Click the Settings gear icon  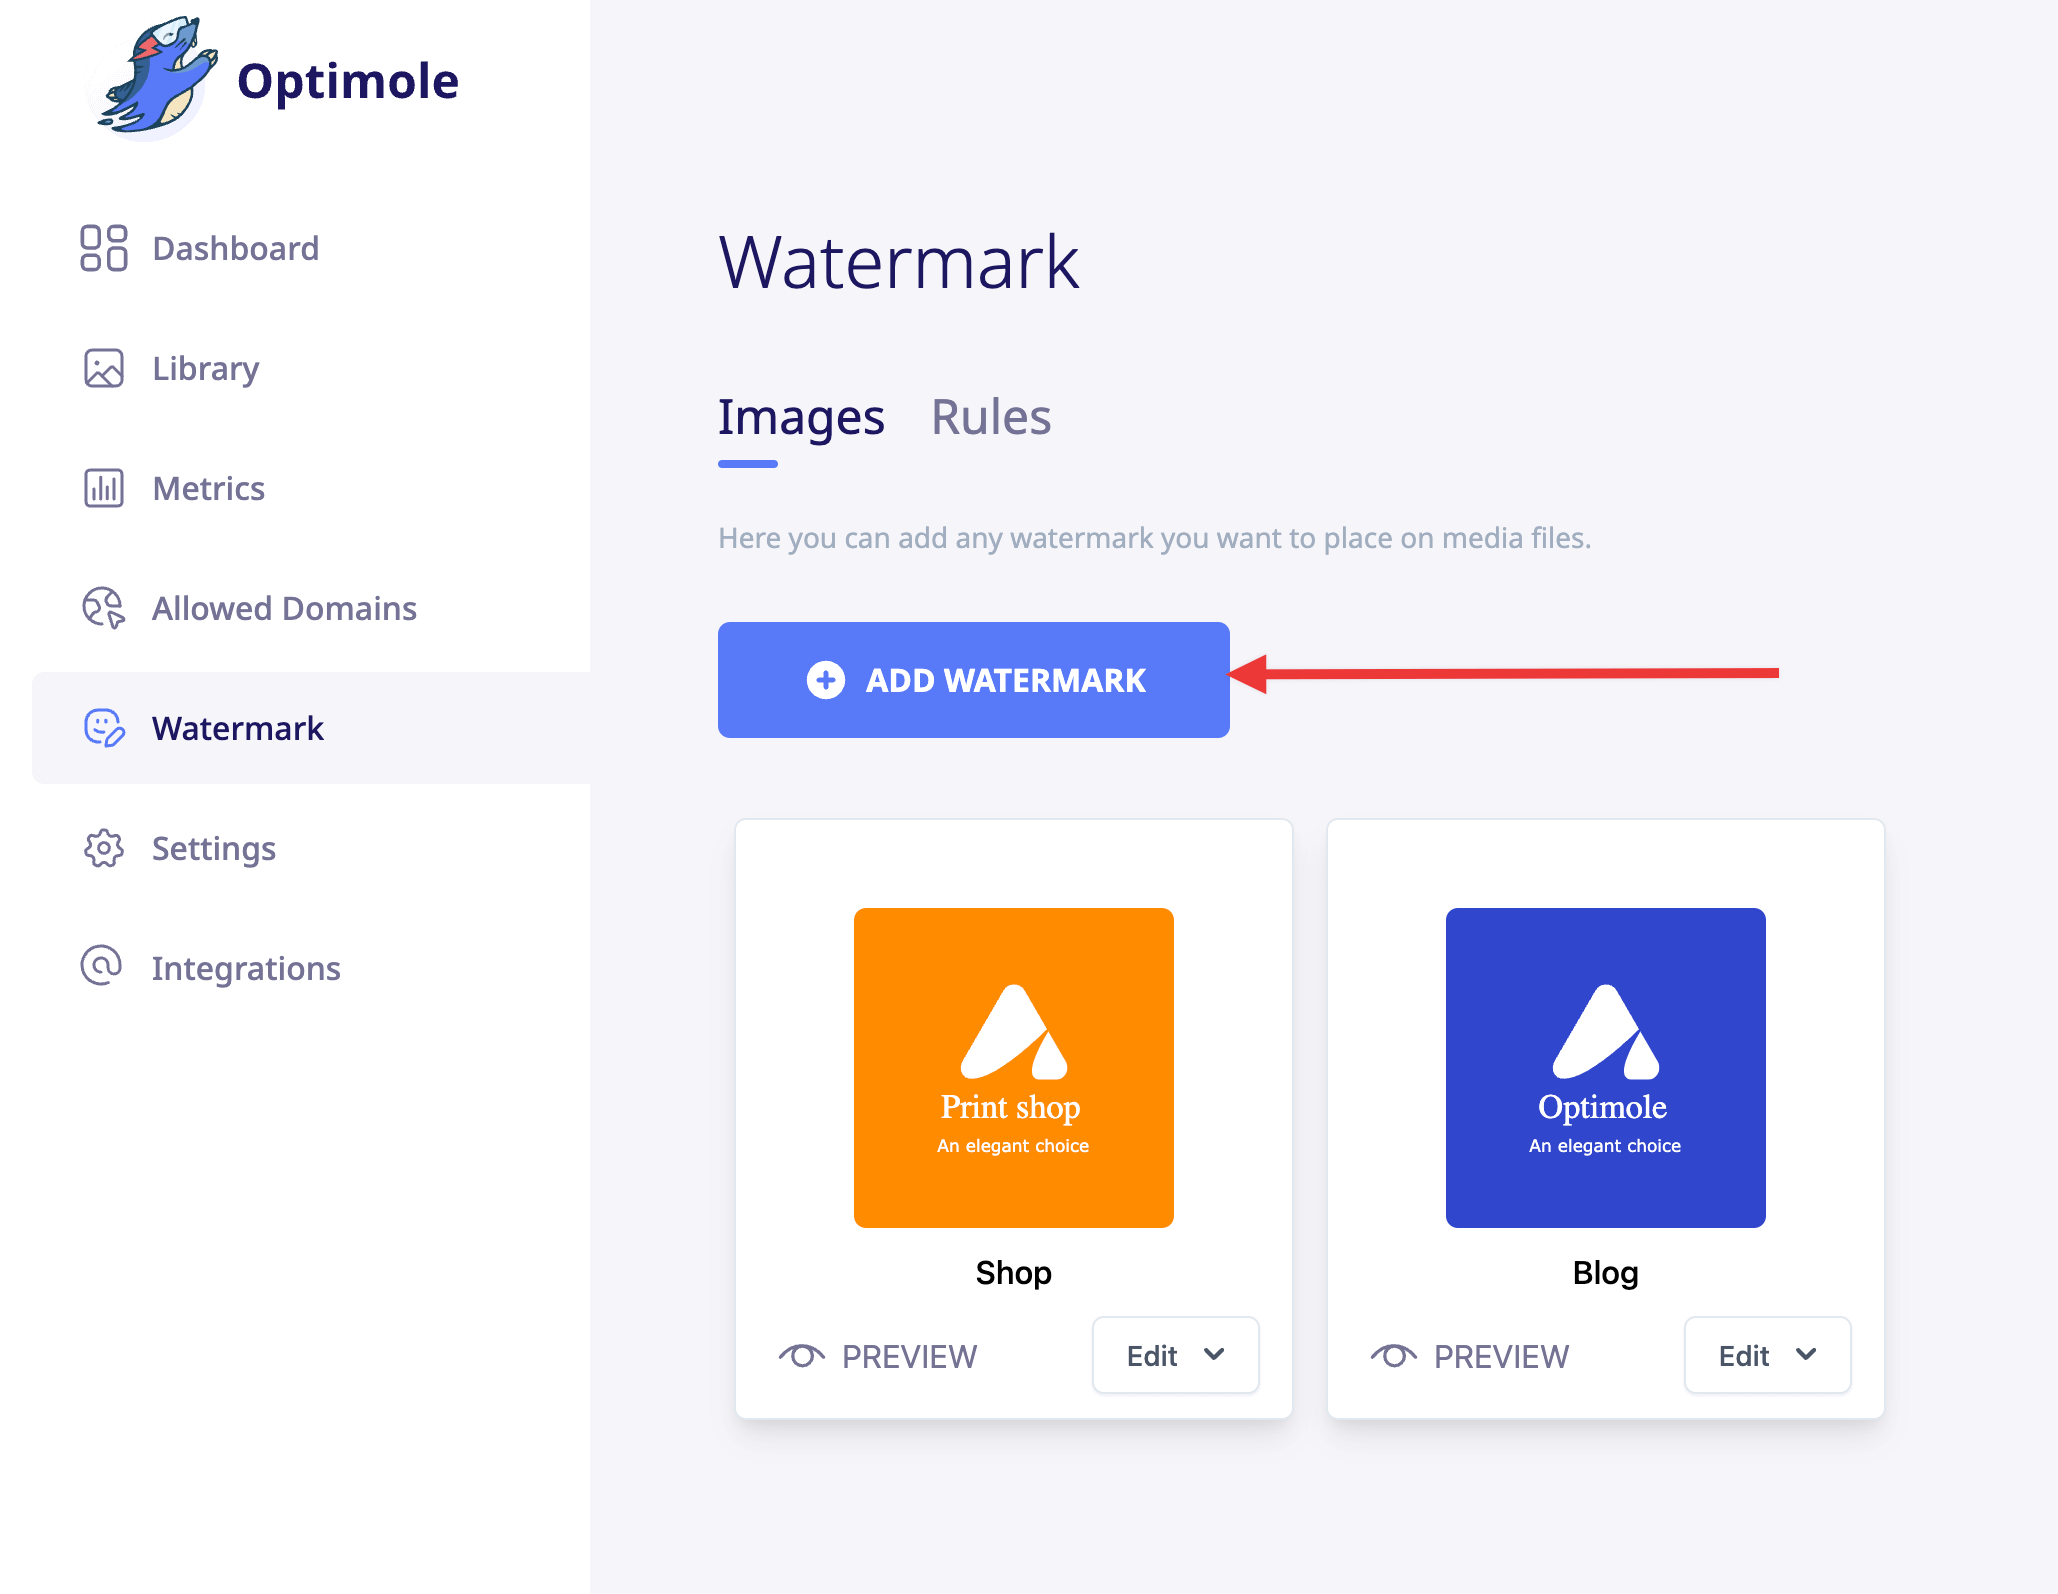pyautogui.click(x=104, y=848)
